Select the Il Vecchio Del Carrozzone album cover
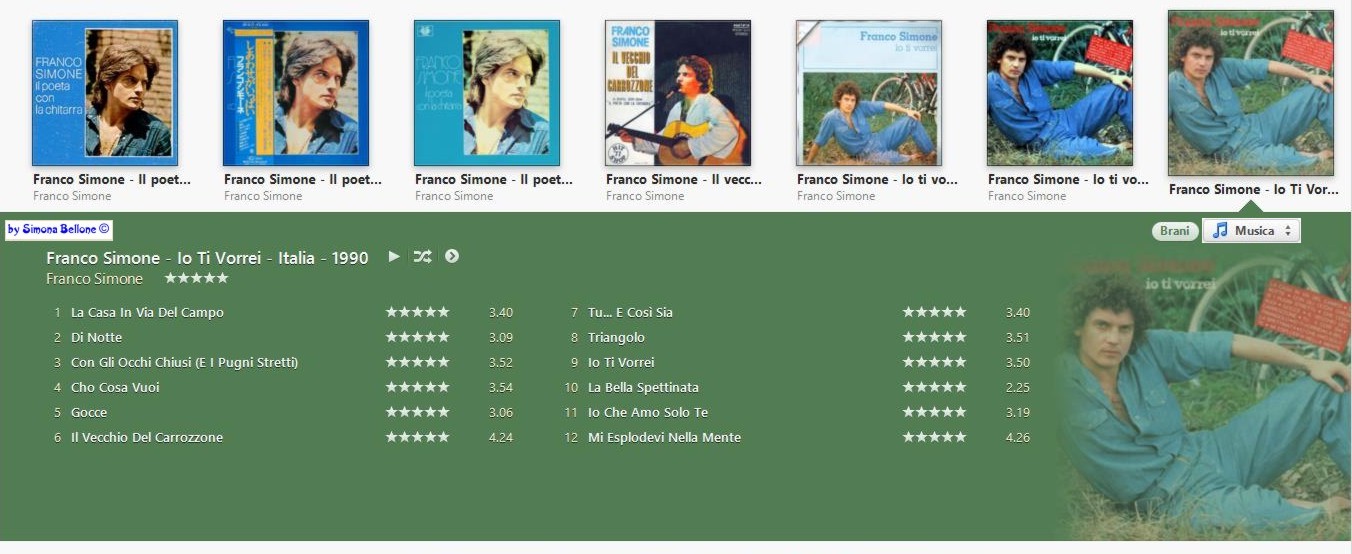This screenshot has width=1352, height=554. pos(678,93)
